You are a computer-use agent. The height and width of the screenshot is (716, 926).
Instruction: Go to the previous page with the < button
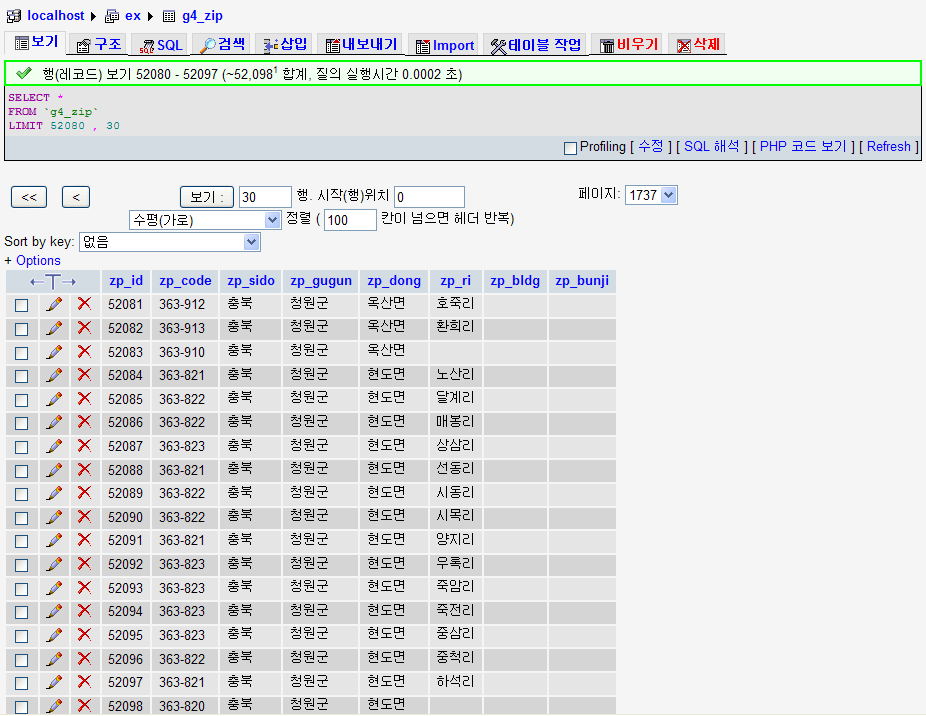coord(76,197)
